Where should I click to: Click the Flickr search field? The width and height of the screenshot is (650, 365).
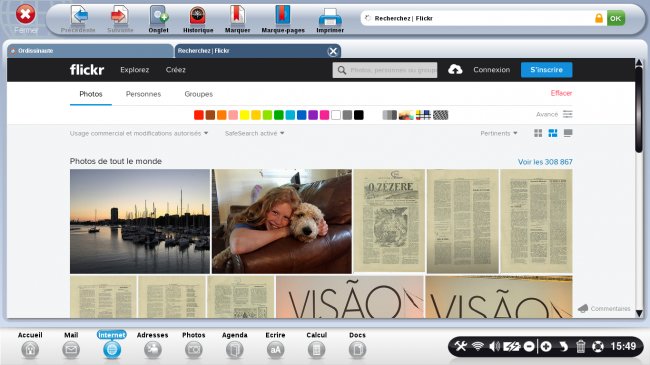coord(385,70)
